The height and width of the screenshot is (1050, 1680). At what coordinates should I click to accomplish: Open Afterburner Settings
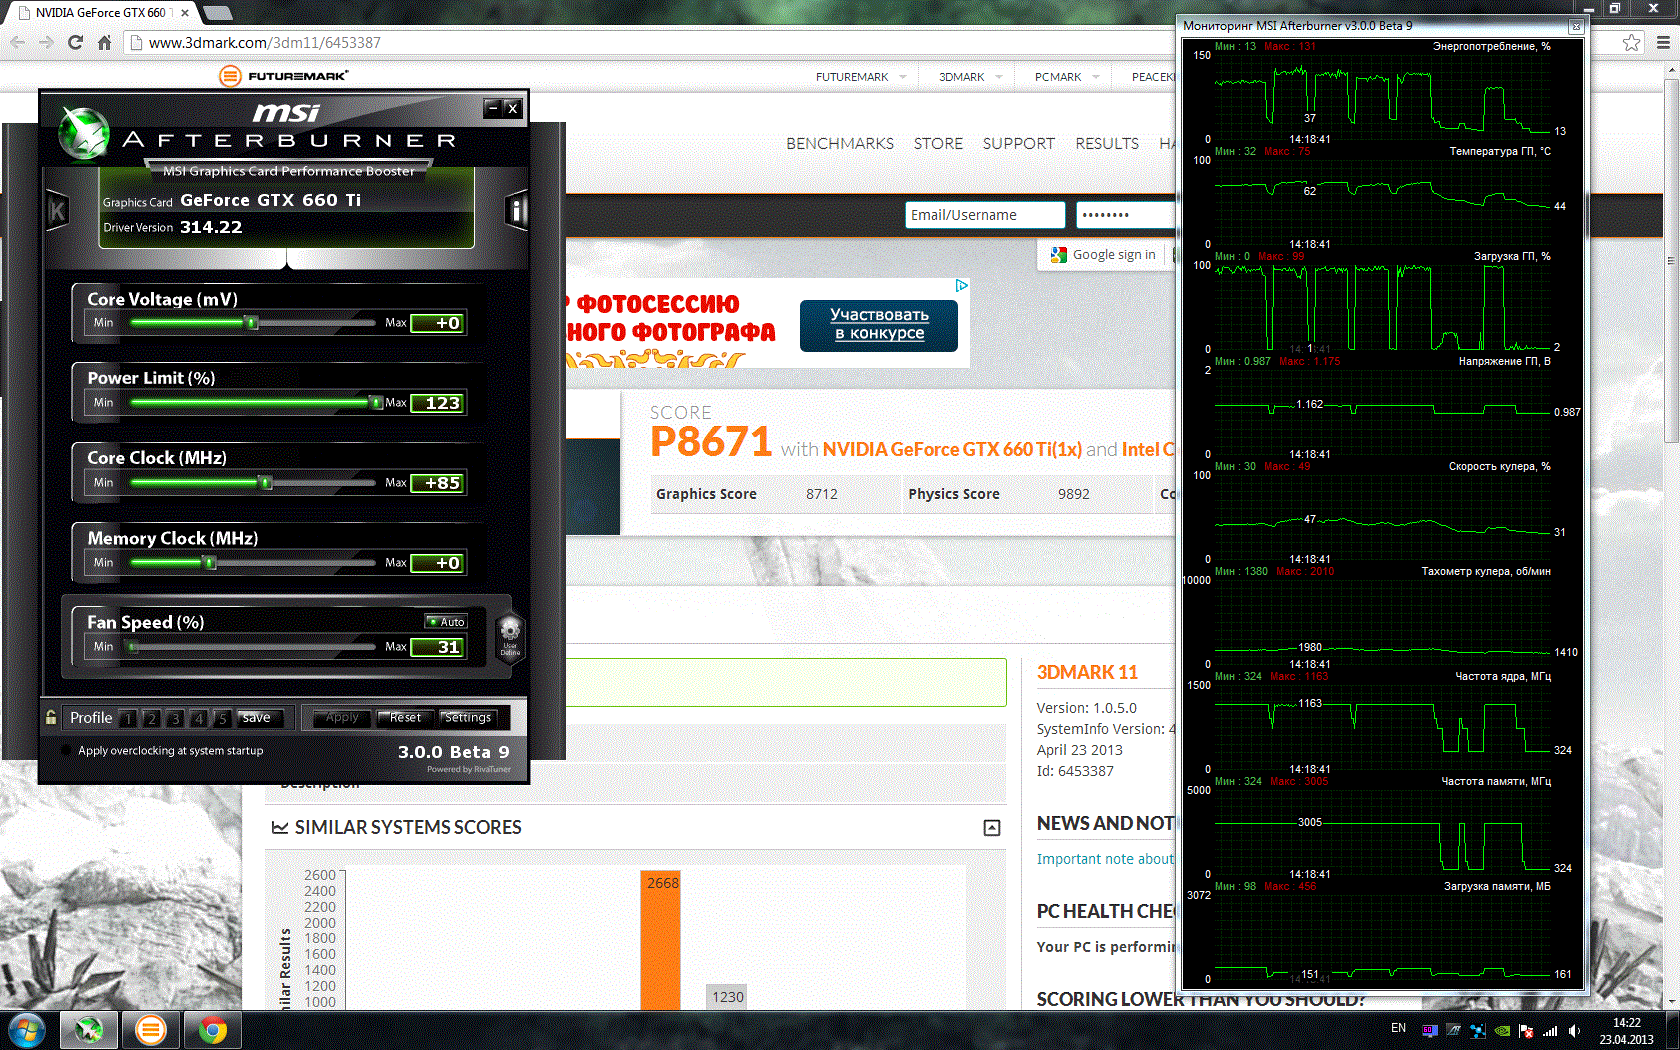tap(468, 718)
